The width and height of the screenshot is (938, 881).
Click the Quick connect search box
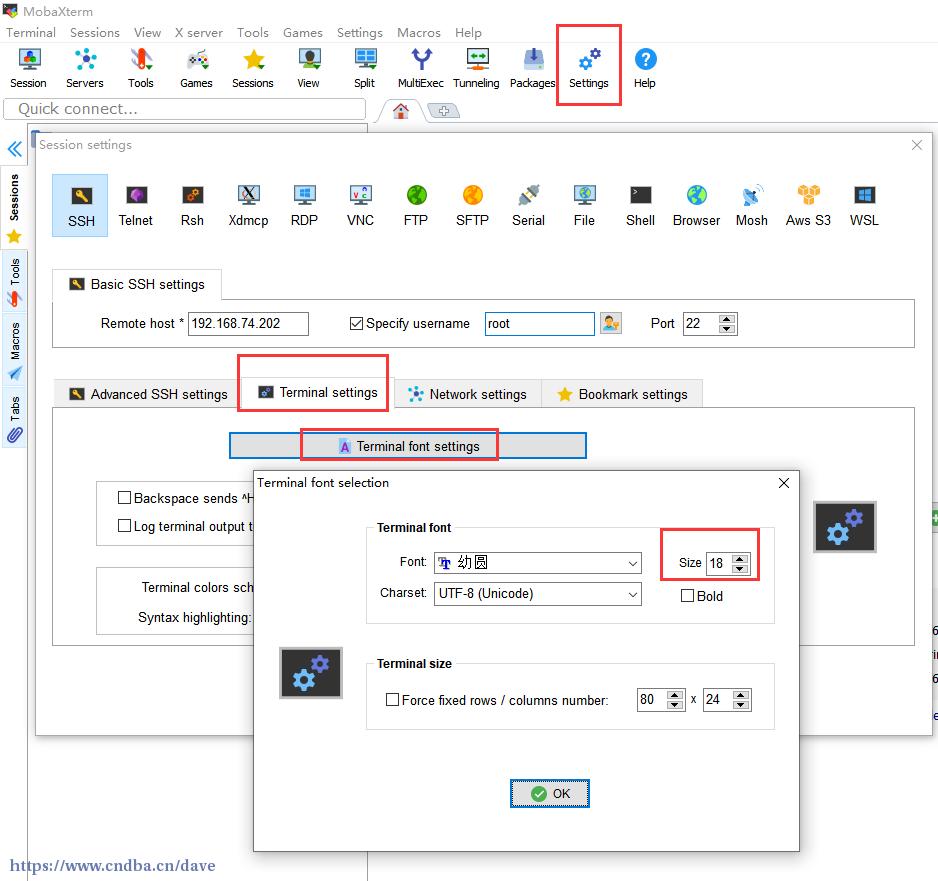[x=184, y=109]
